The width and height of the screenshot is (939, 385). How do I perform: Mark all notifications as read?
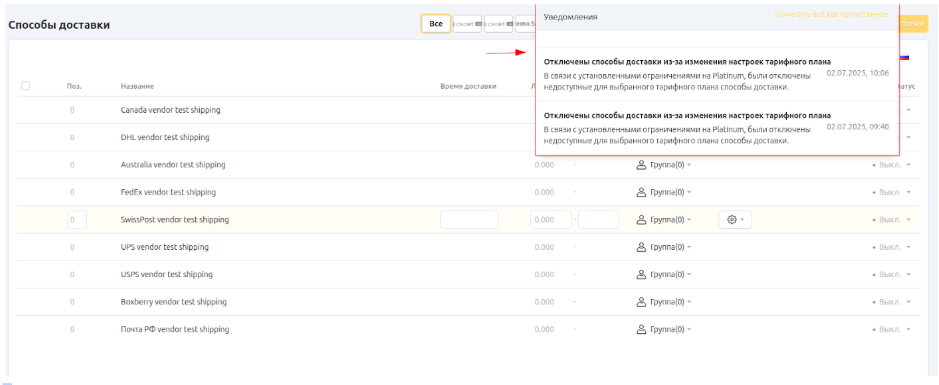[831, 14]
